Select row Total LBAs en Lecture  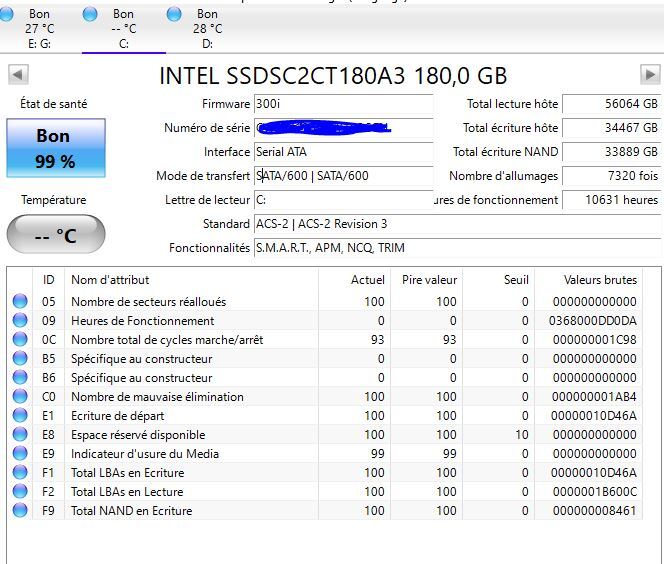point(325,492)
